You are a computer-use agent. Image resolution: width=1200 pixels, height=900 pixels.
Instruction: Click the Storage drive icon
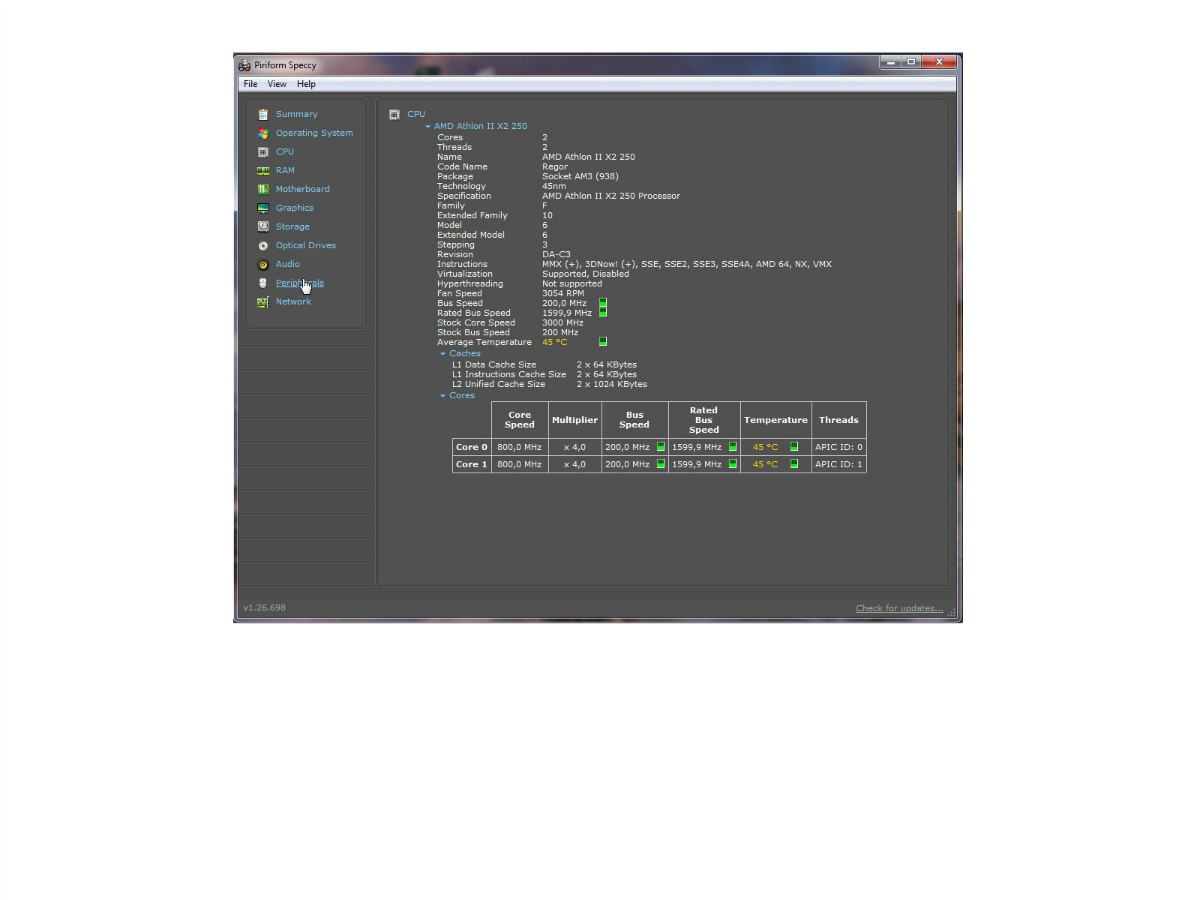click(x=263, y=227)
